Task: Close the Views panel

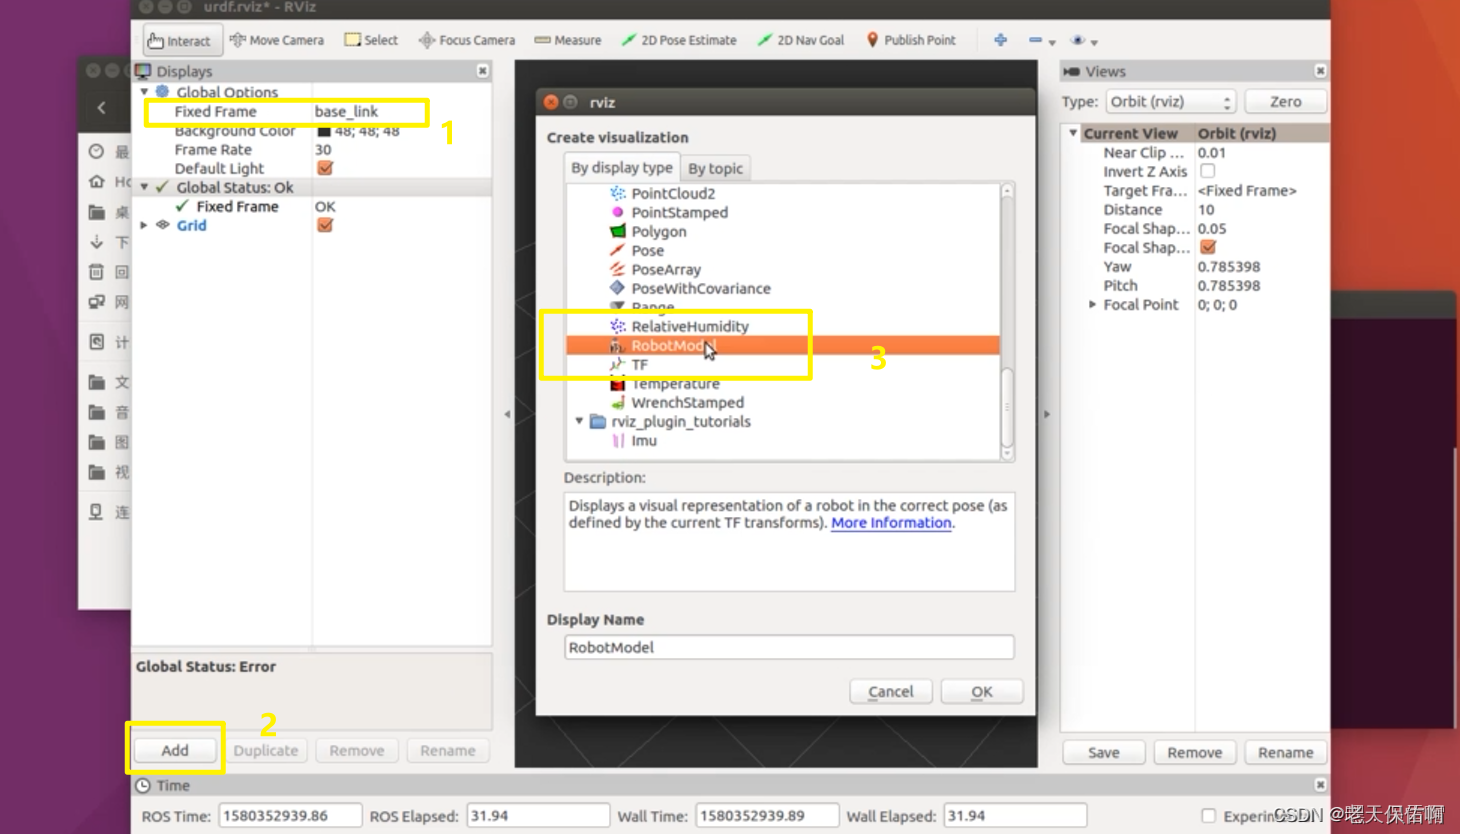Action: pyautogui.click(x=1320, y=71)
